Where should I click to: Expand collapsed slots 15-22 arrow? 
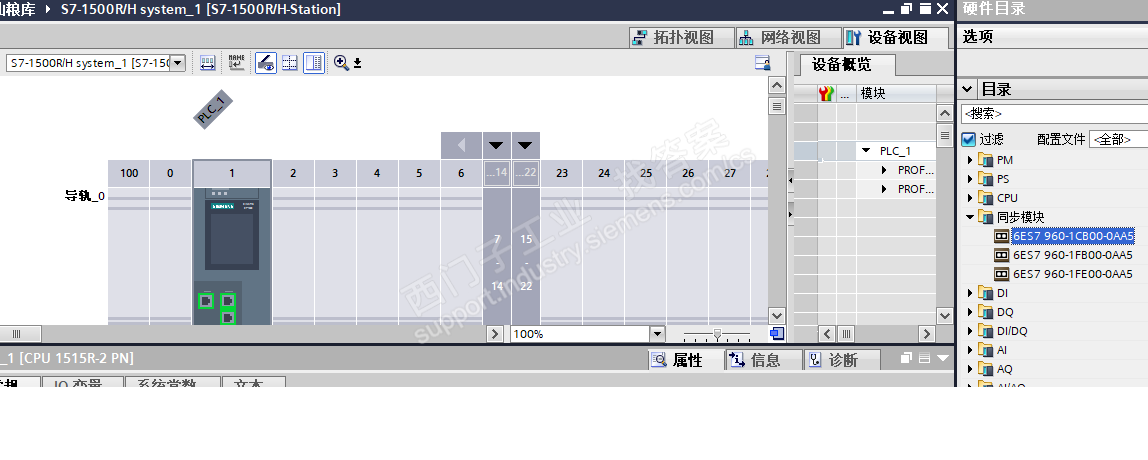525,145
